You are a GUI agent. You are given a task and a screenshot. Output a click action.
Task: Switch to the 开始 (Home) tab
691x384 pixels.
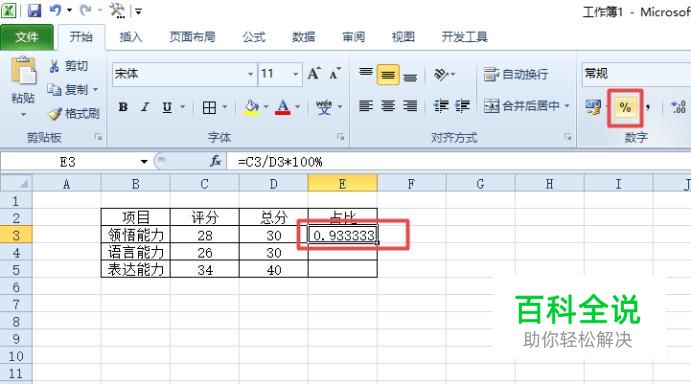coord(81,37)
